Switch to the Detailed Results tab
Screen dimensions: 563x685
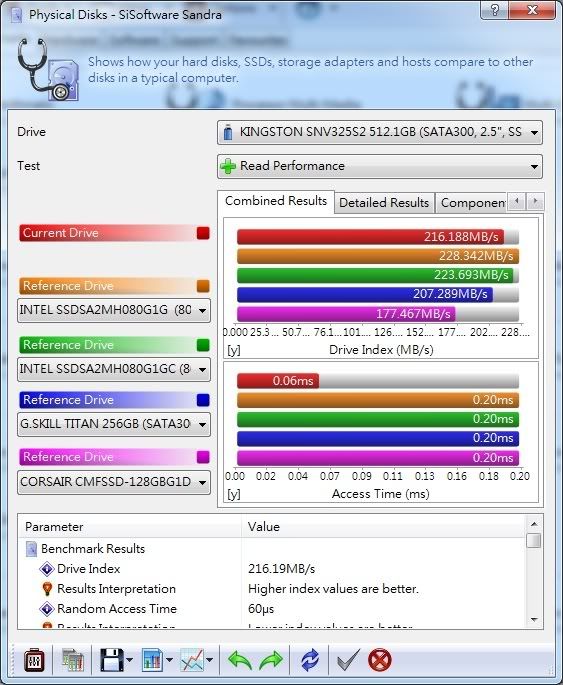384,203
